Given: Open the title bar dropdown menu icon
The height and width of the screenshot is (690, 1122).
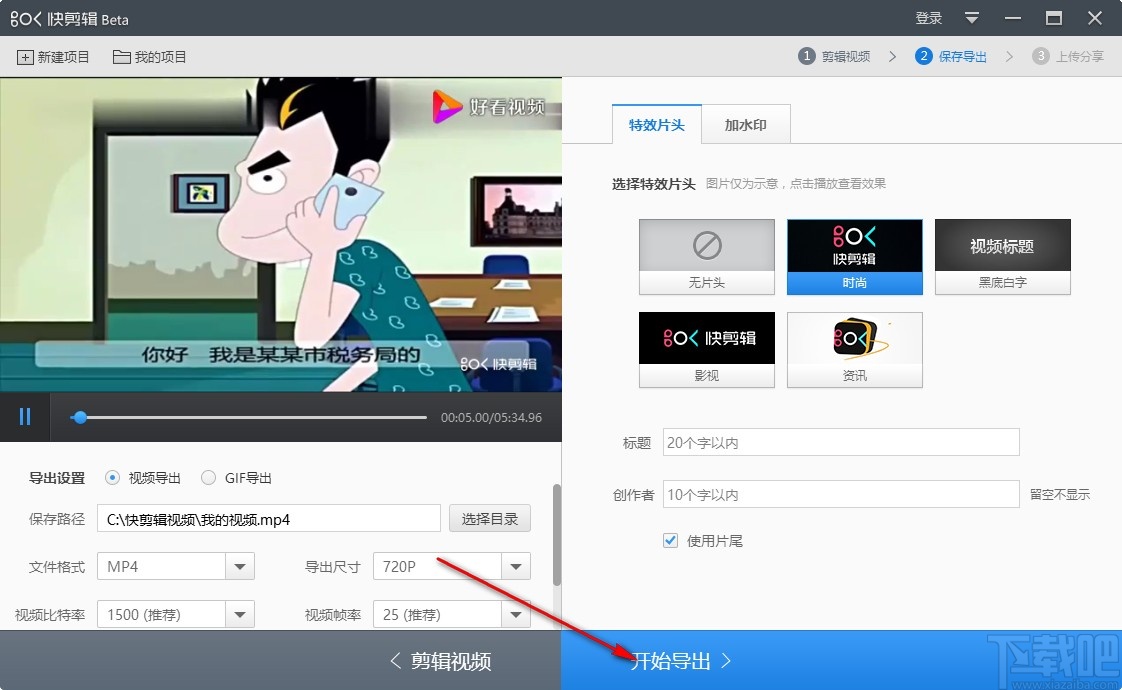Looking at the screenshot, I should click(972, 19).
